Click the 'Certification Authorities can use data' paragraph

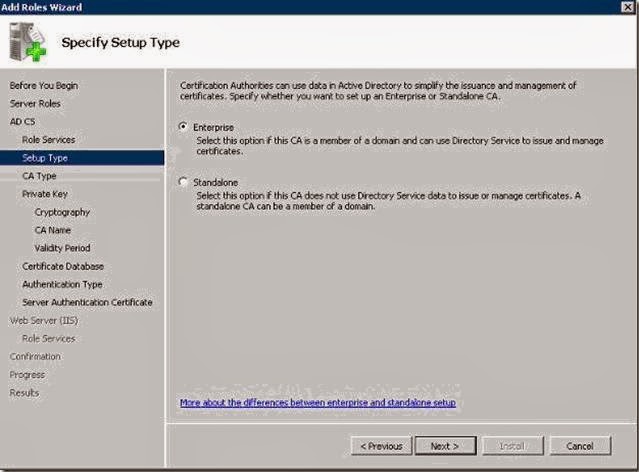[378, 91]
